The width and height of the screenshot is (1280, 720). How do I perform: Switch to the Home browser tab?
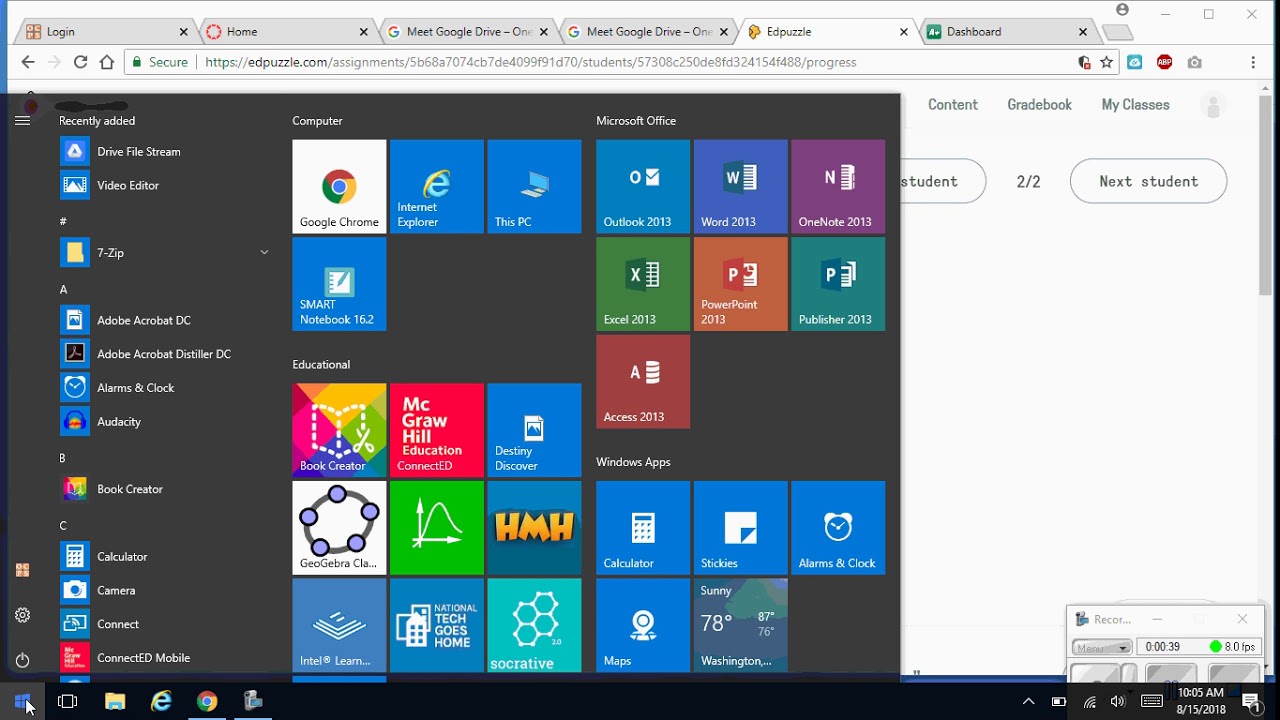[x=288, y=32]
